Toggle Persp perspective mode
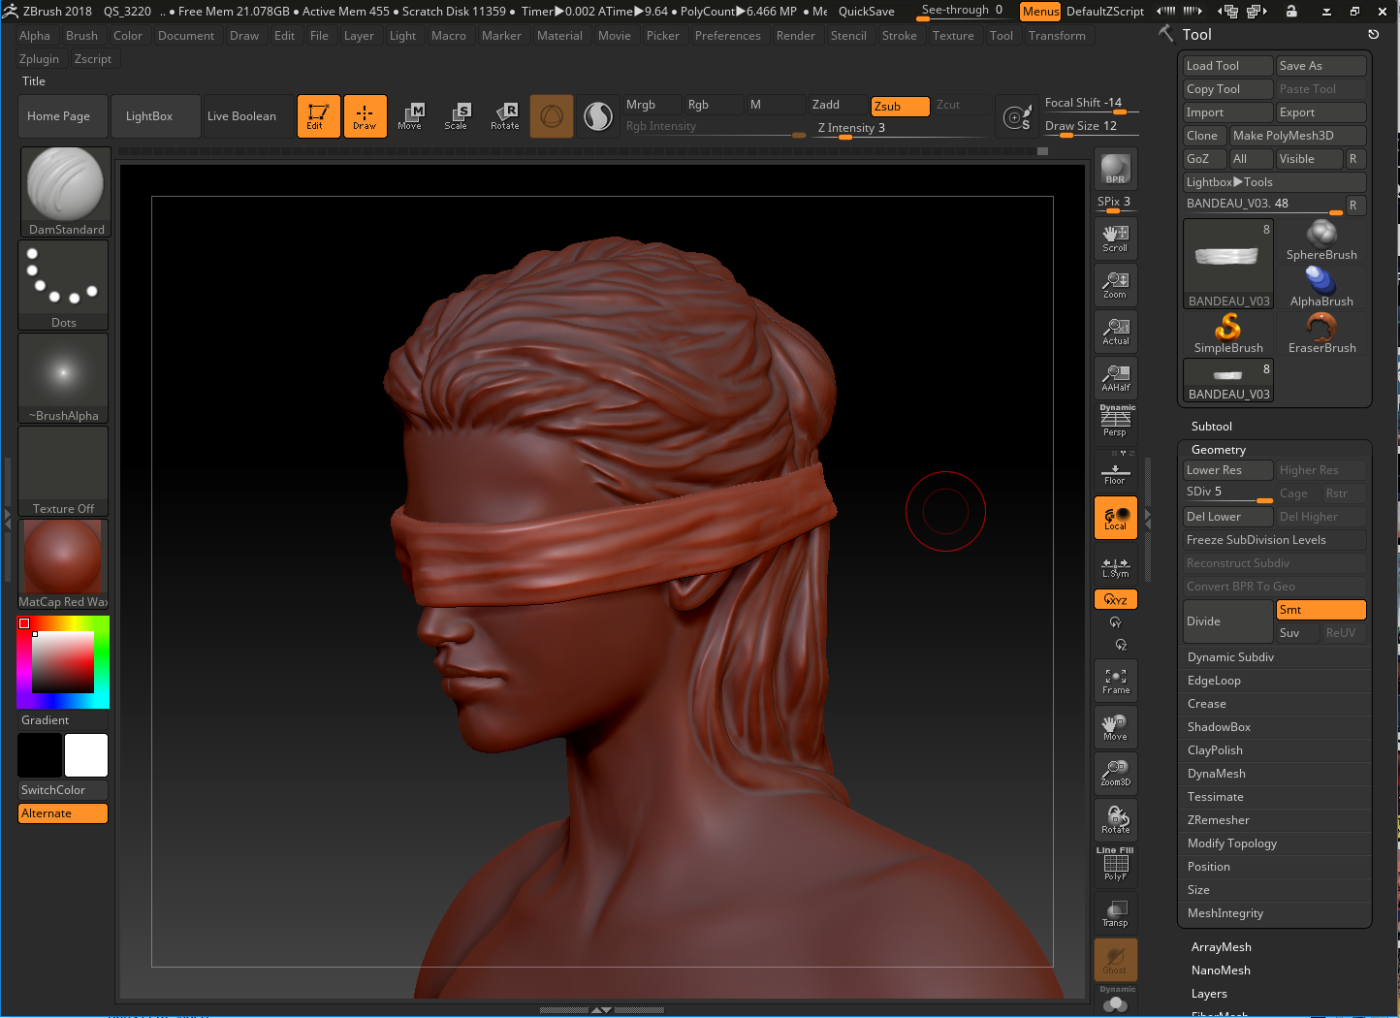The width and height of the screenshot is (1400, 1018). (x=1115, y=421)
